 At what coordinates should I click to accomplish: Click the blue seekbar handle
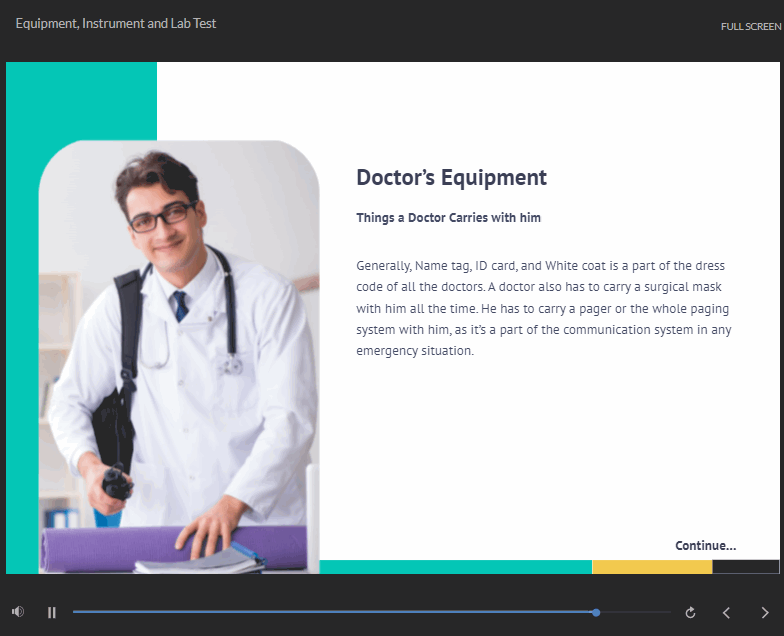tap(596, 612)
